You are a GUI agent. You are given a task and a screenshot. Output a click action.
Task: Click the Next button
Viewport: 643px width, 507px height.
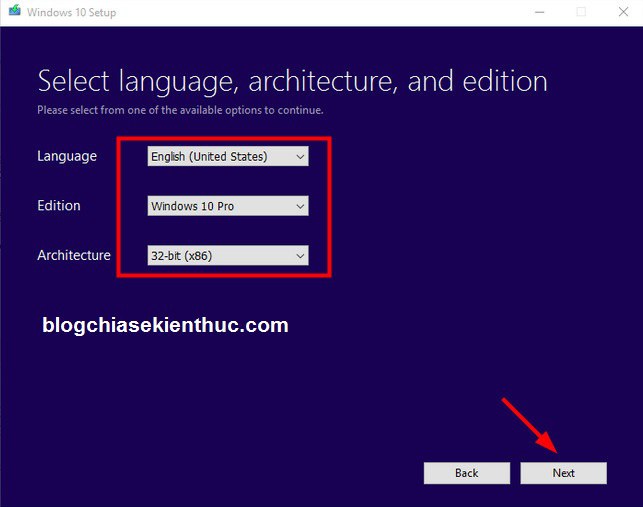point(563,473)
